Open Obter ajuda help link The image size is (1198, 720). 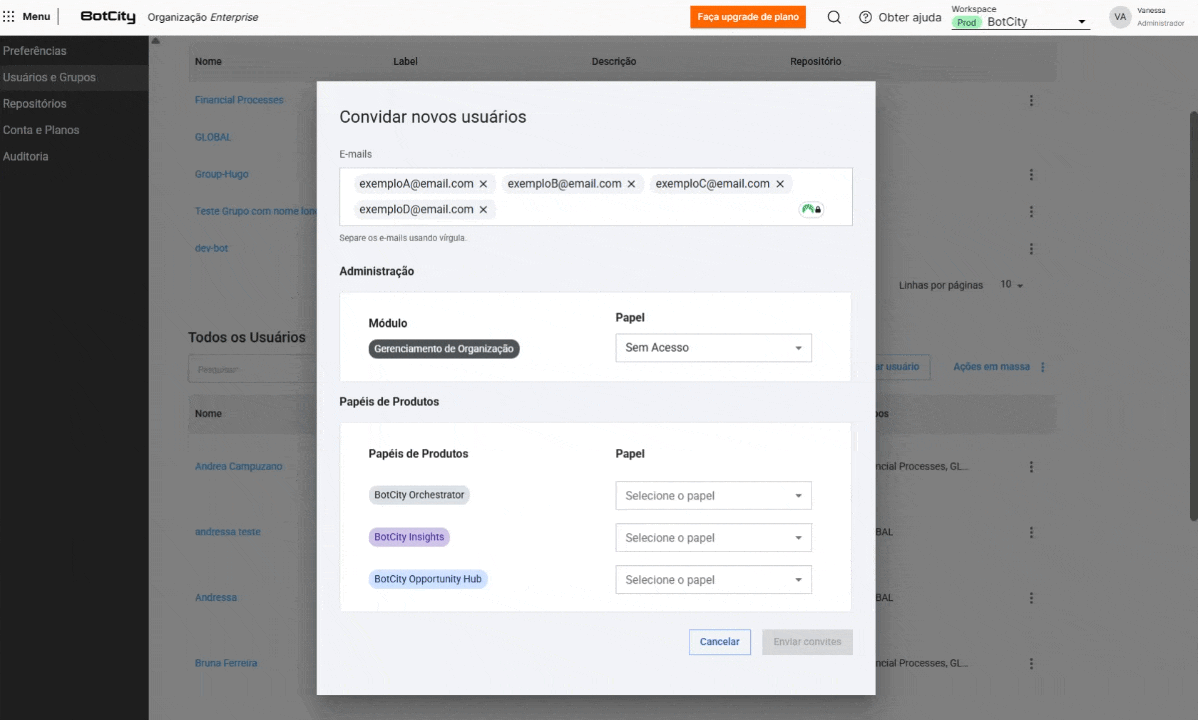click(900, 17)
